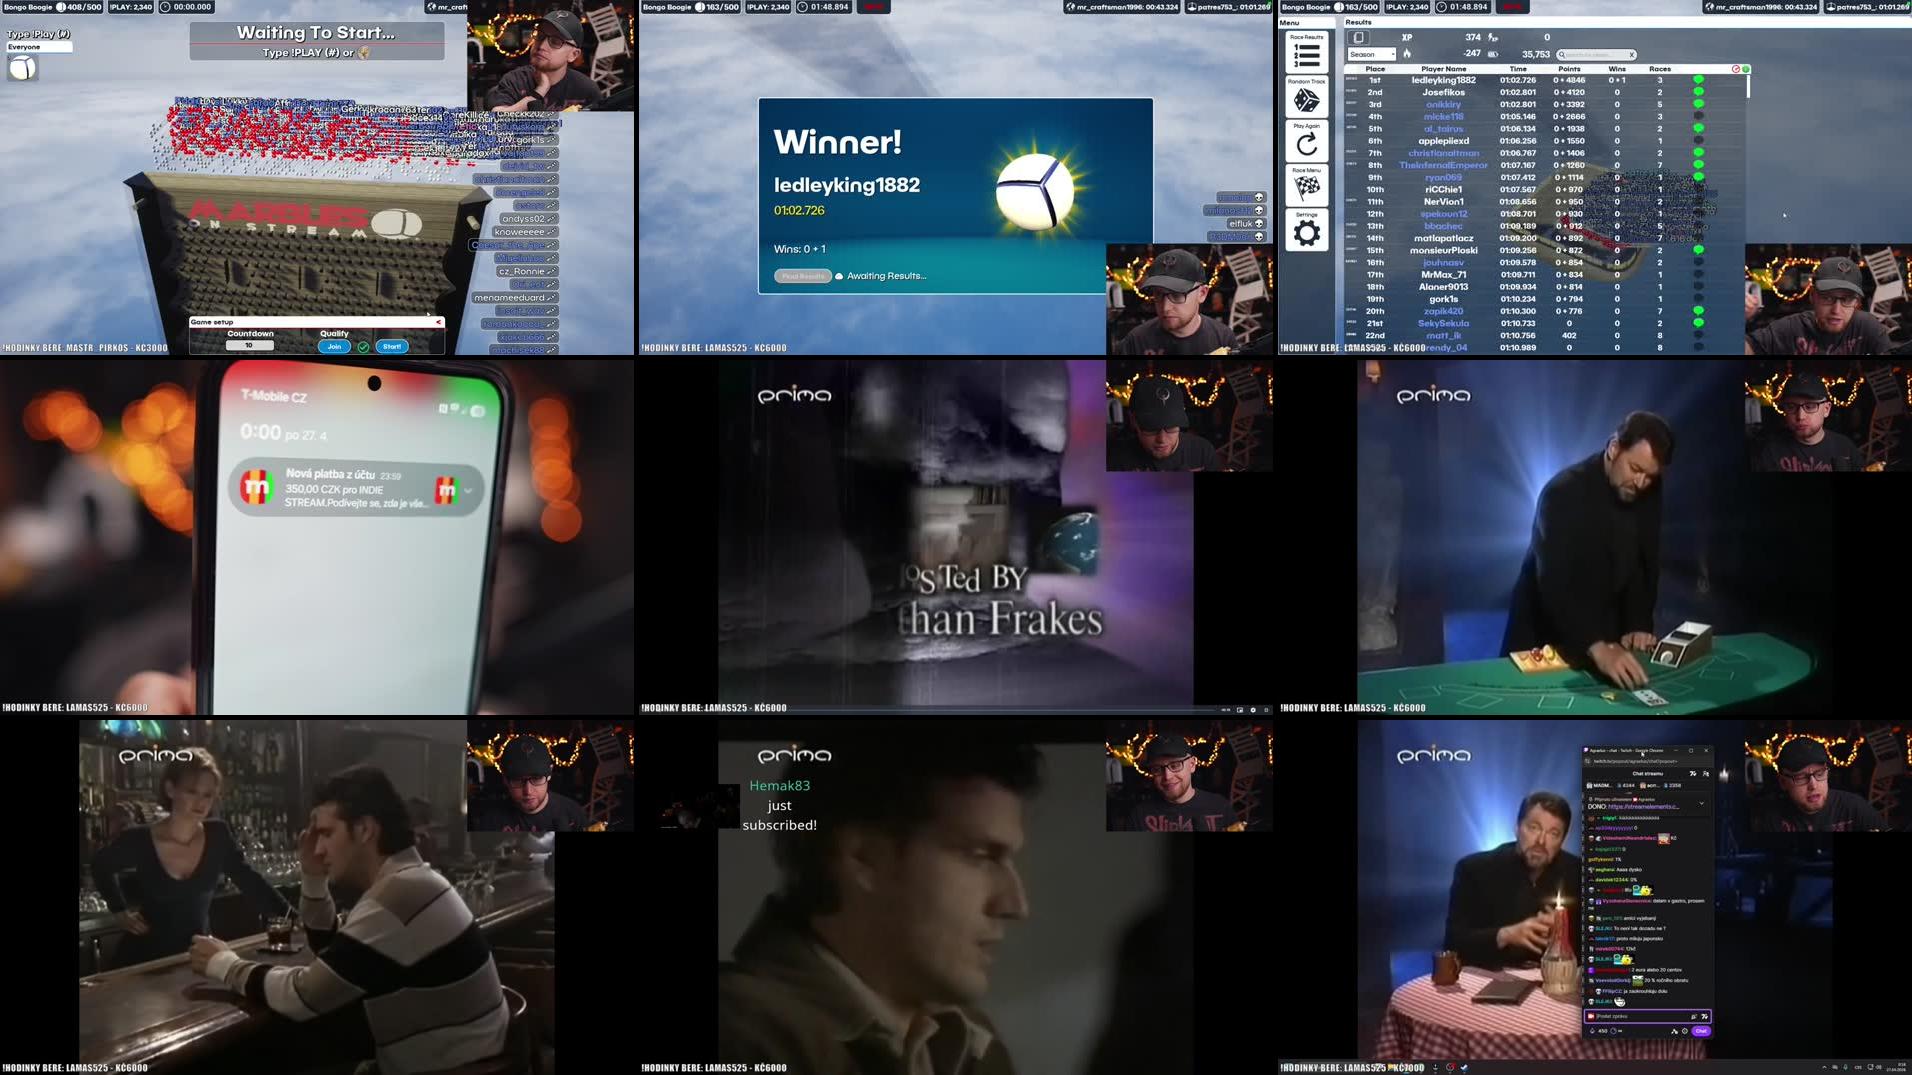Click the marble ball icon atop the results panel
Screen dimensions: 1912x1075
click(1359, 36)
